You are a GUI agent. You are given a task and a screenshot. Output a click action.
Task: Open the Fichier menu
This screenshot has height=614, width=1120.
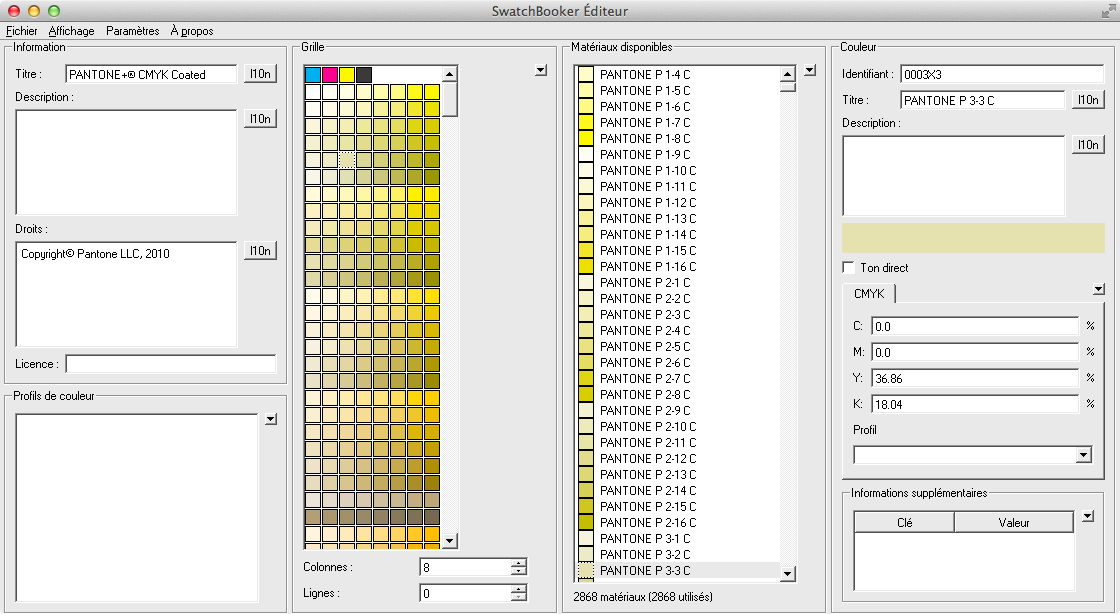pos(21,31)
